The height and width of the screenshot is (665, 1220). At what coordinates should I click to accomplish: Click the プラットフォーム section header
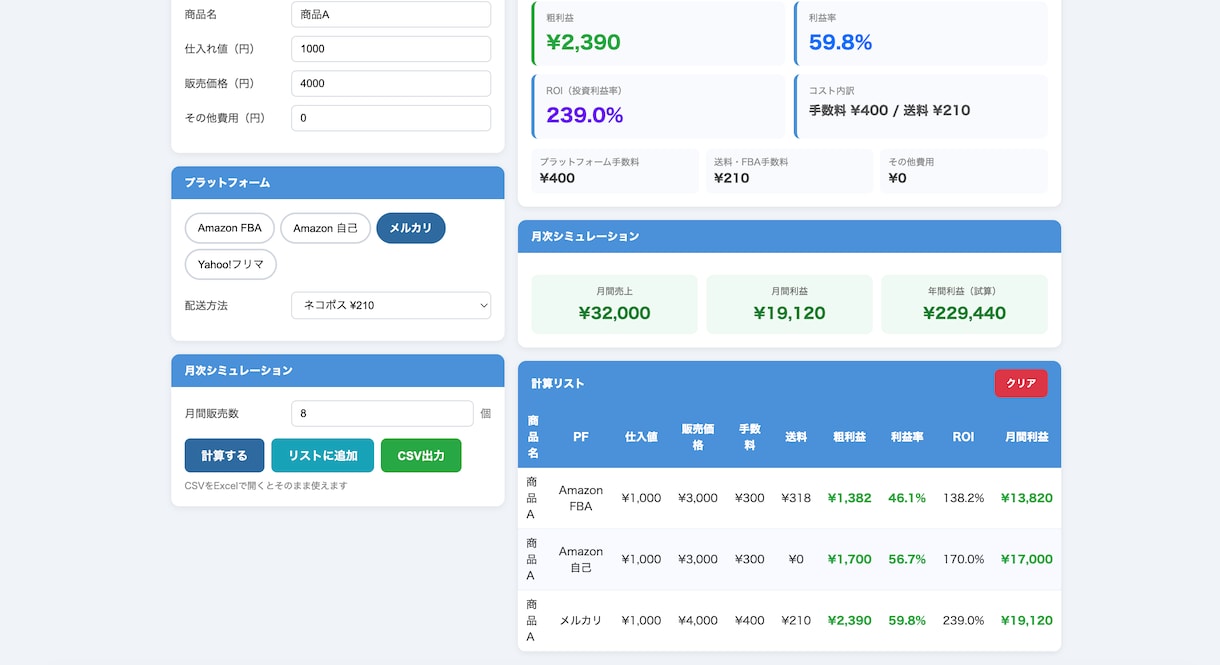tap(338, 183)
